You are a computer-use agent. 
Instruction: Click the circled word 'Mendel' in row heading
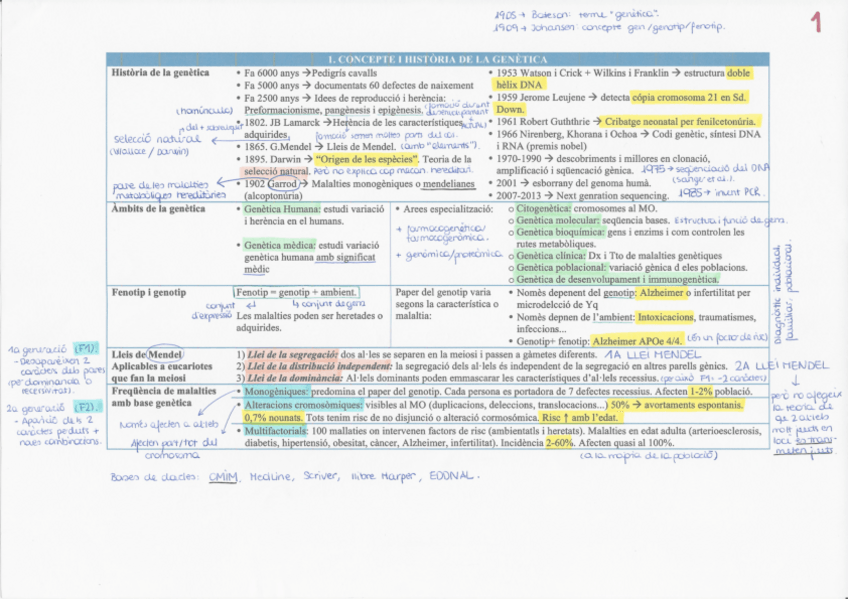pyautogui.click(x=164, y=355)
